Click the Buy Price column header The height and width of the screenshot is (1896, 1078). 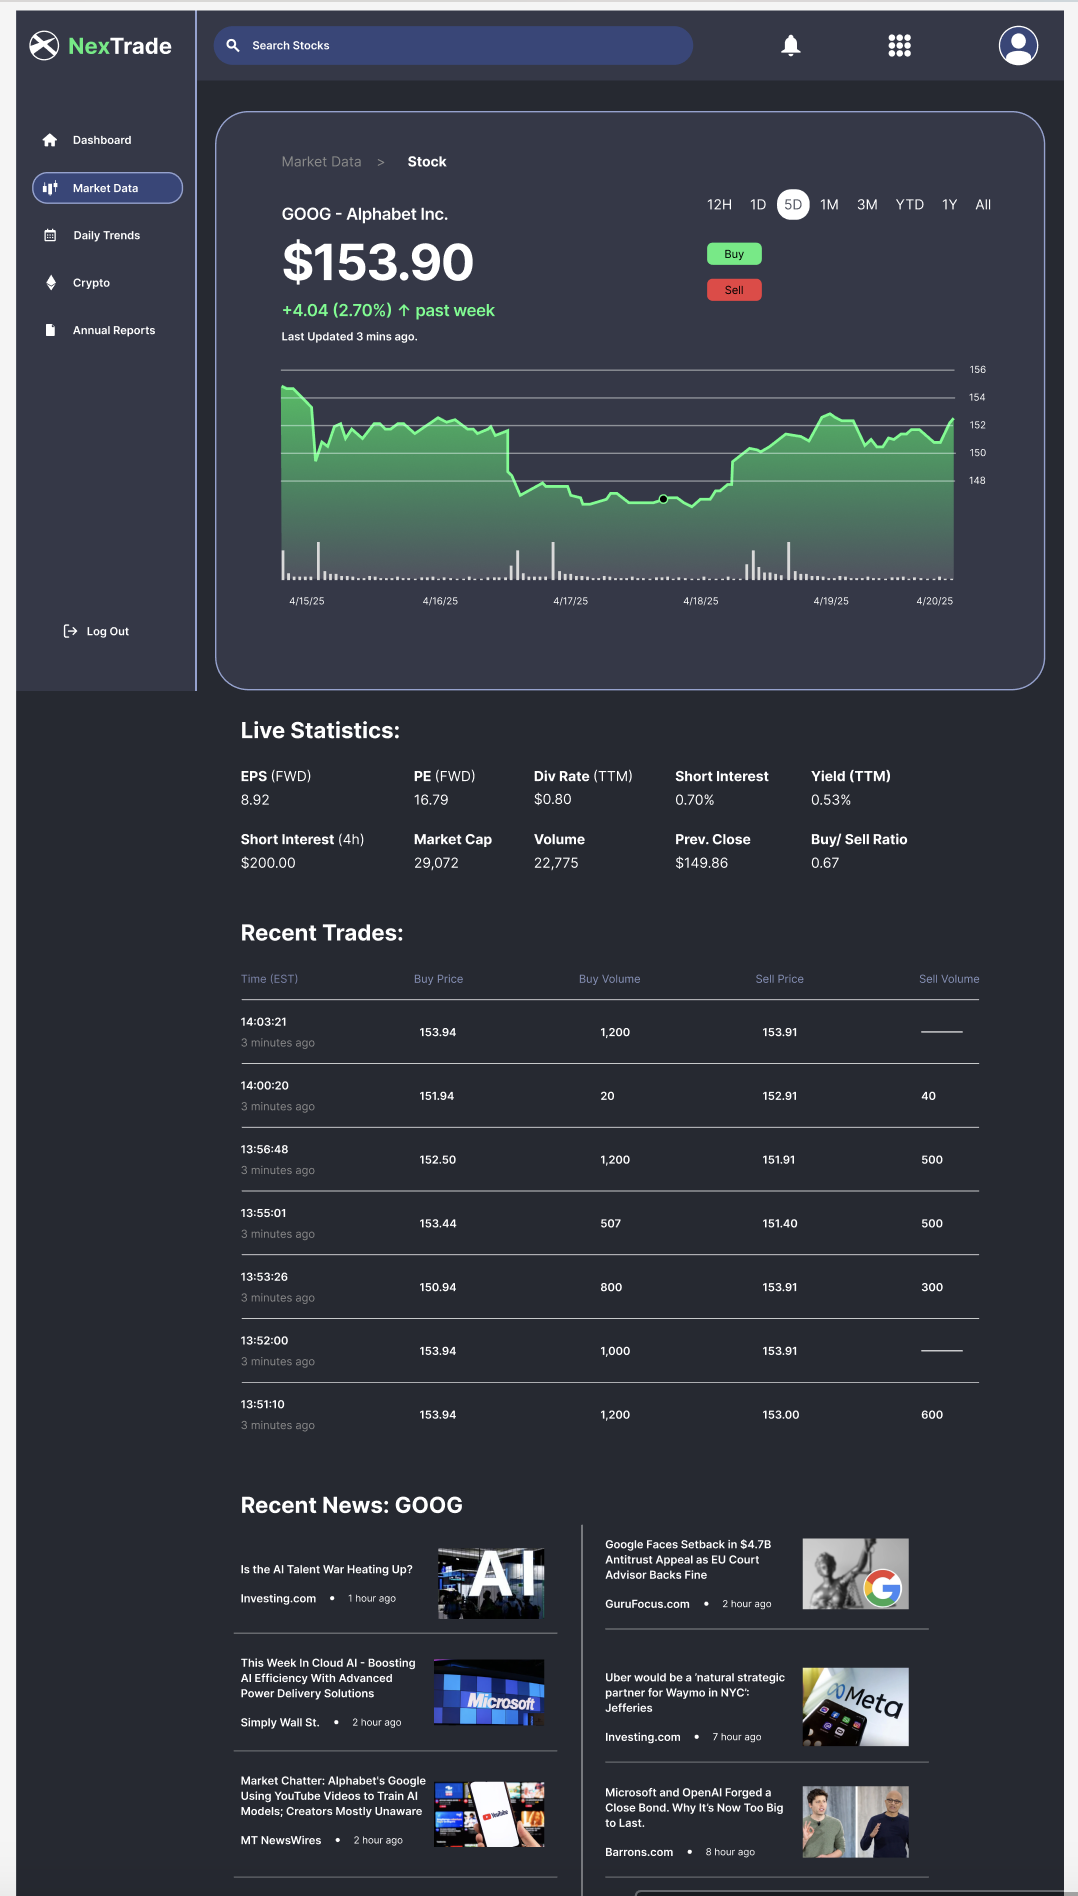(x=438, y=979)
